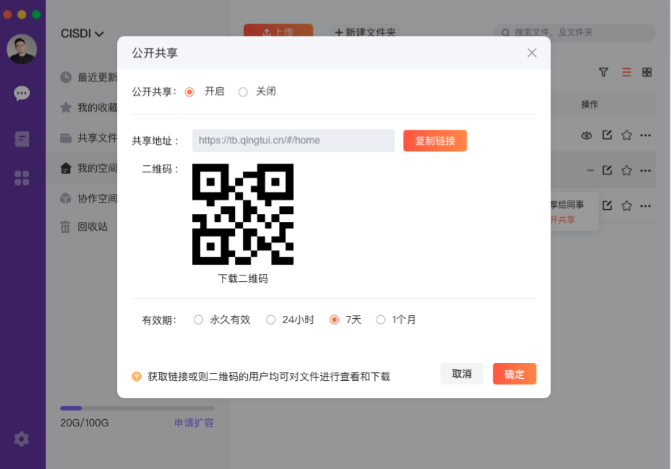The width and height of the screenshot is (671, 469).
Task: Select 7天 validity option
Action: coord(334,320)
